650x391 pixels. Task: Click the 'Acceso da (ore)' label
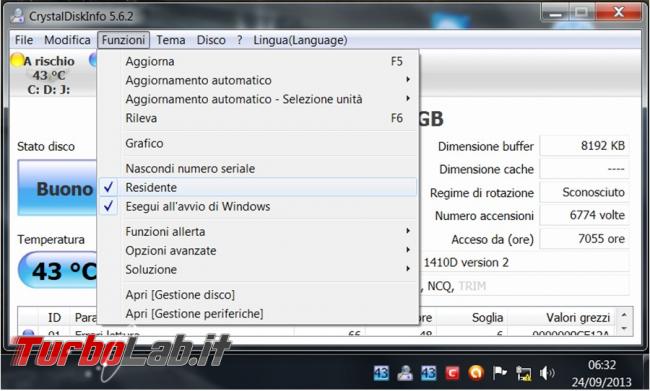point(492,239)
